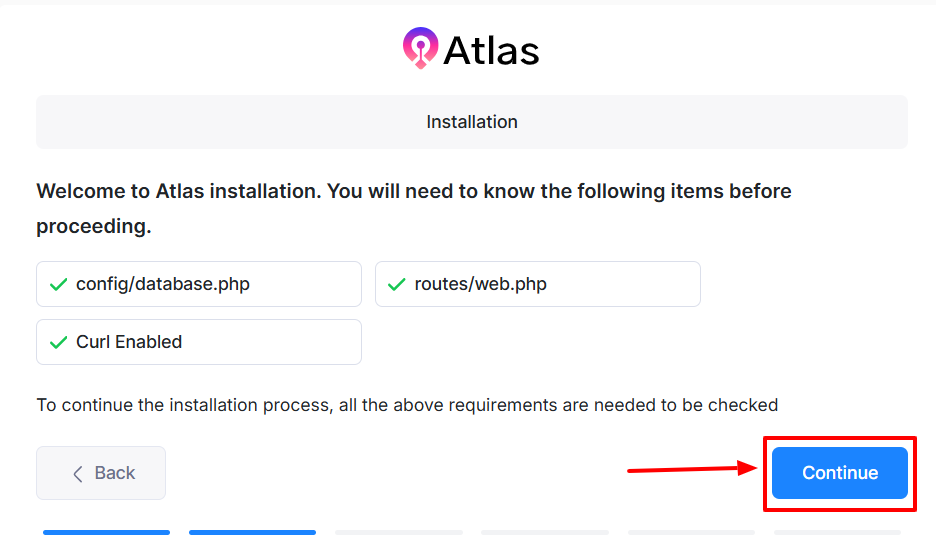Select the Installation header bar

point(472,122)
